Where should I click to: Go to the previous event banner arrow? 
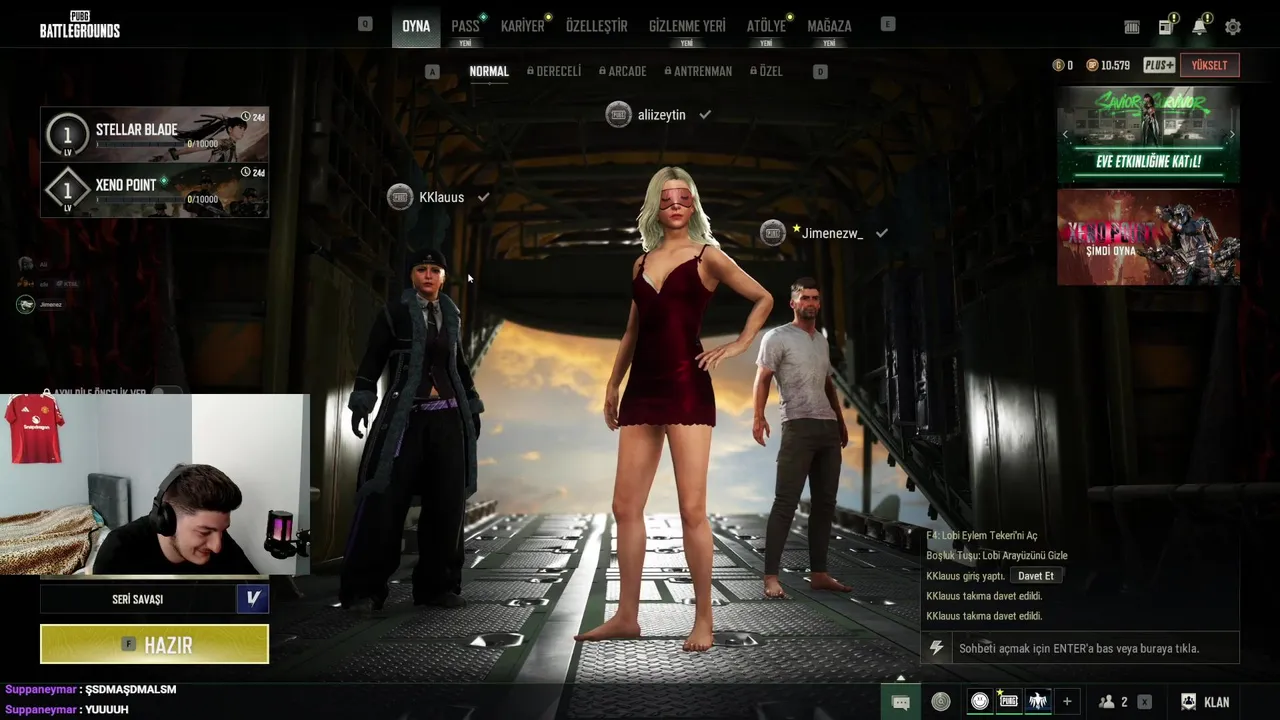point(1065,134)
